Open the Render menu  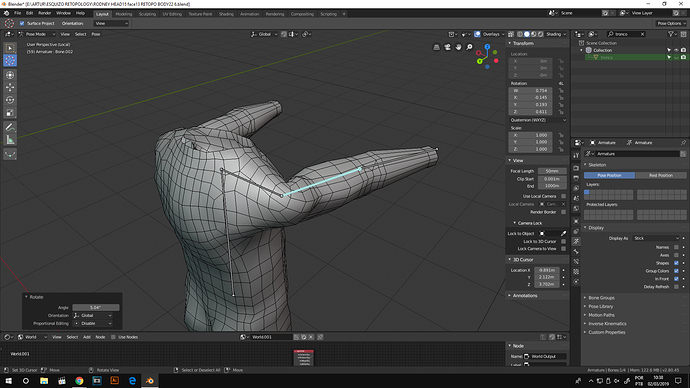point(44,13)
